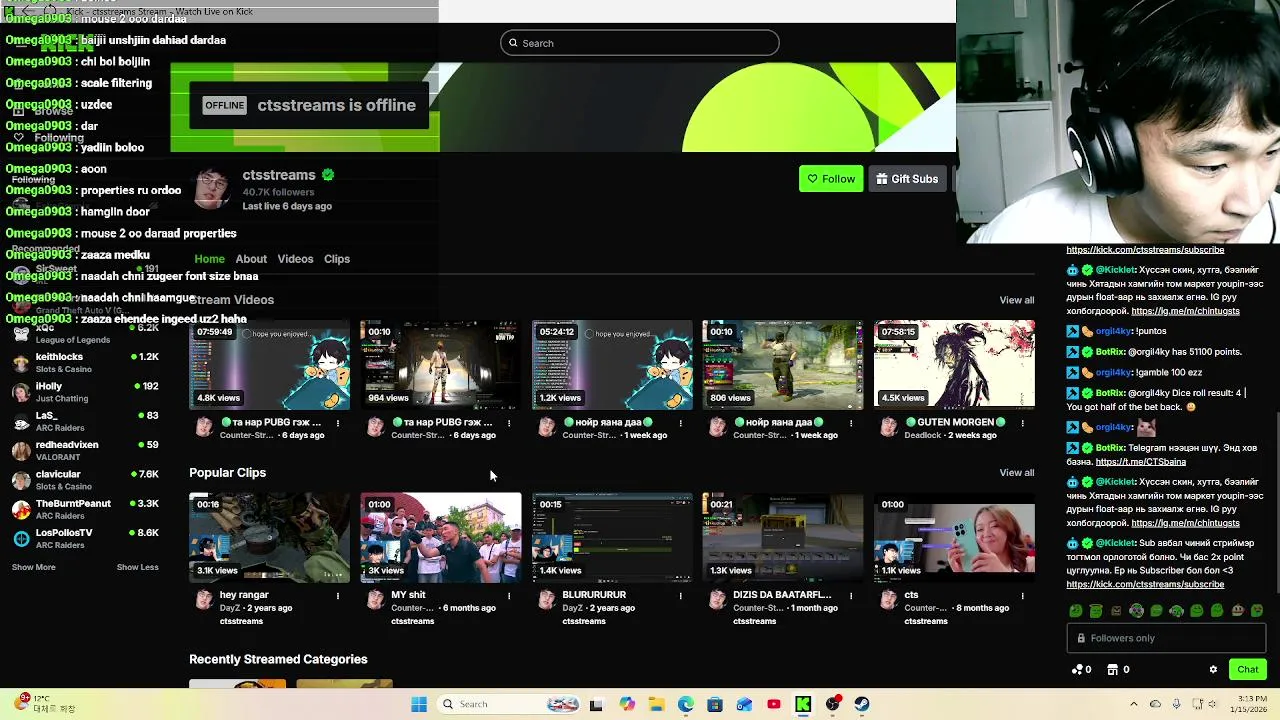This screenshot has width=1280, height=720.
Task: Click the ctsstreams profile avatar
Action: point(212,188)
